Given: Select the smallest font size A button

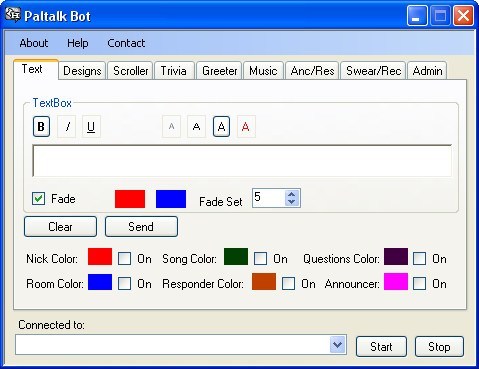Looking at the screenshot, I should [171, 127].
